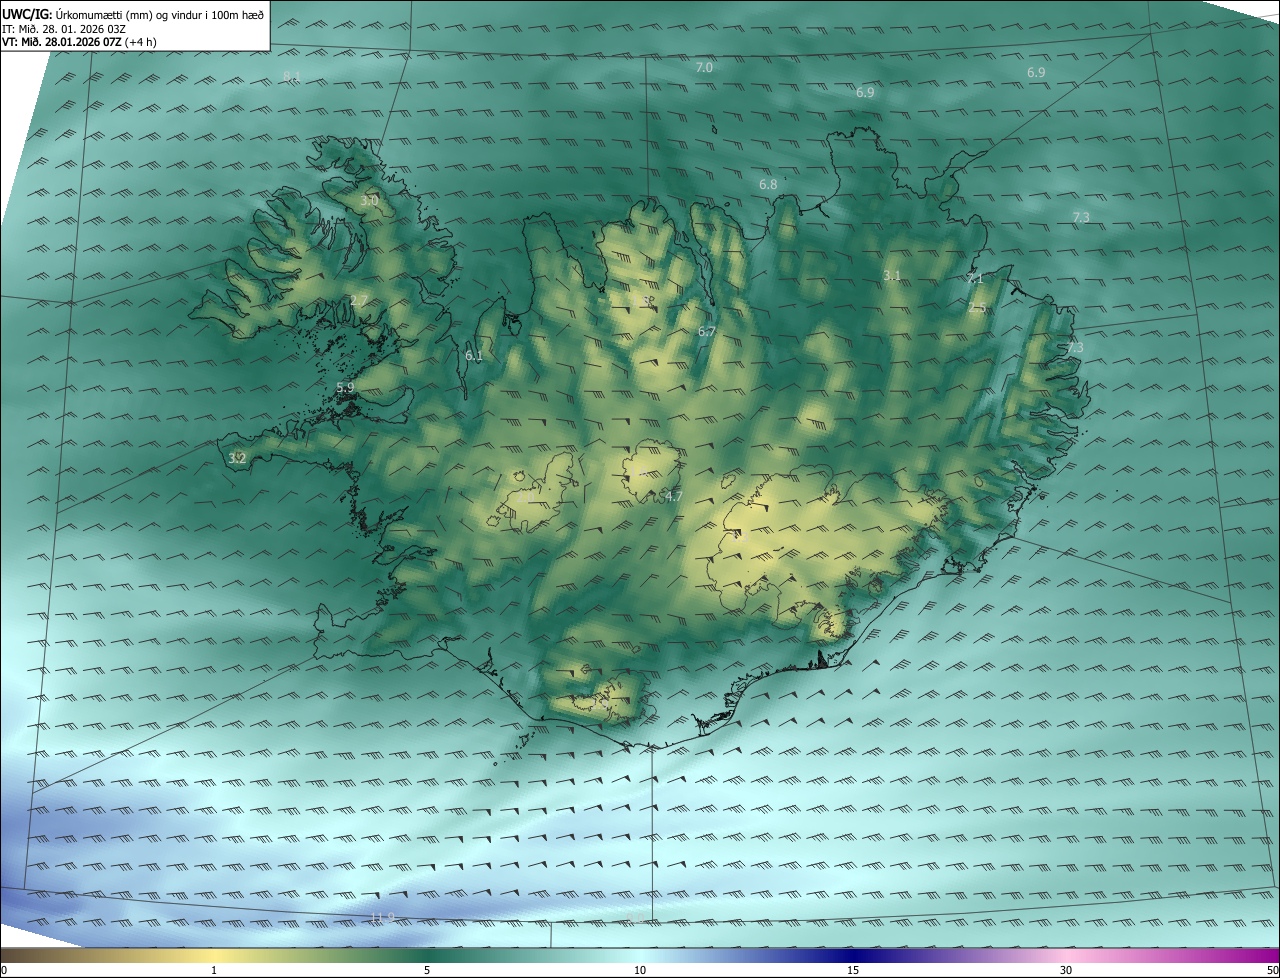Click the colorbar tick label 10
The width and height of the screenshot is (1280, 978).
[640, 970]
